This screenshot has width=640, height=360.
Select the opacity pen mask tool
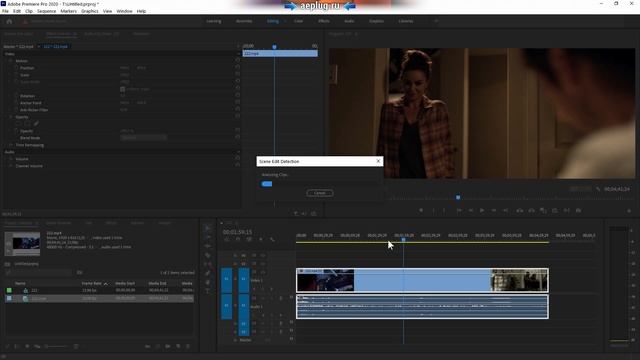pyautogui.click(x=36, y=123)
